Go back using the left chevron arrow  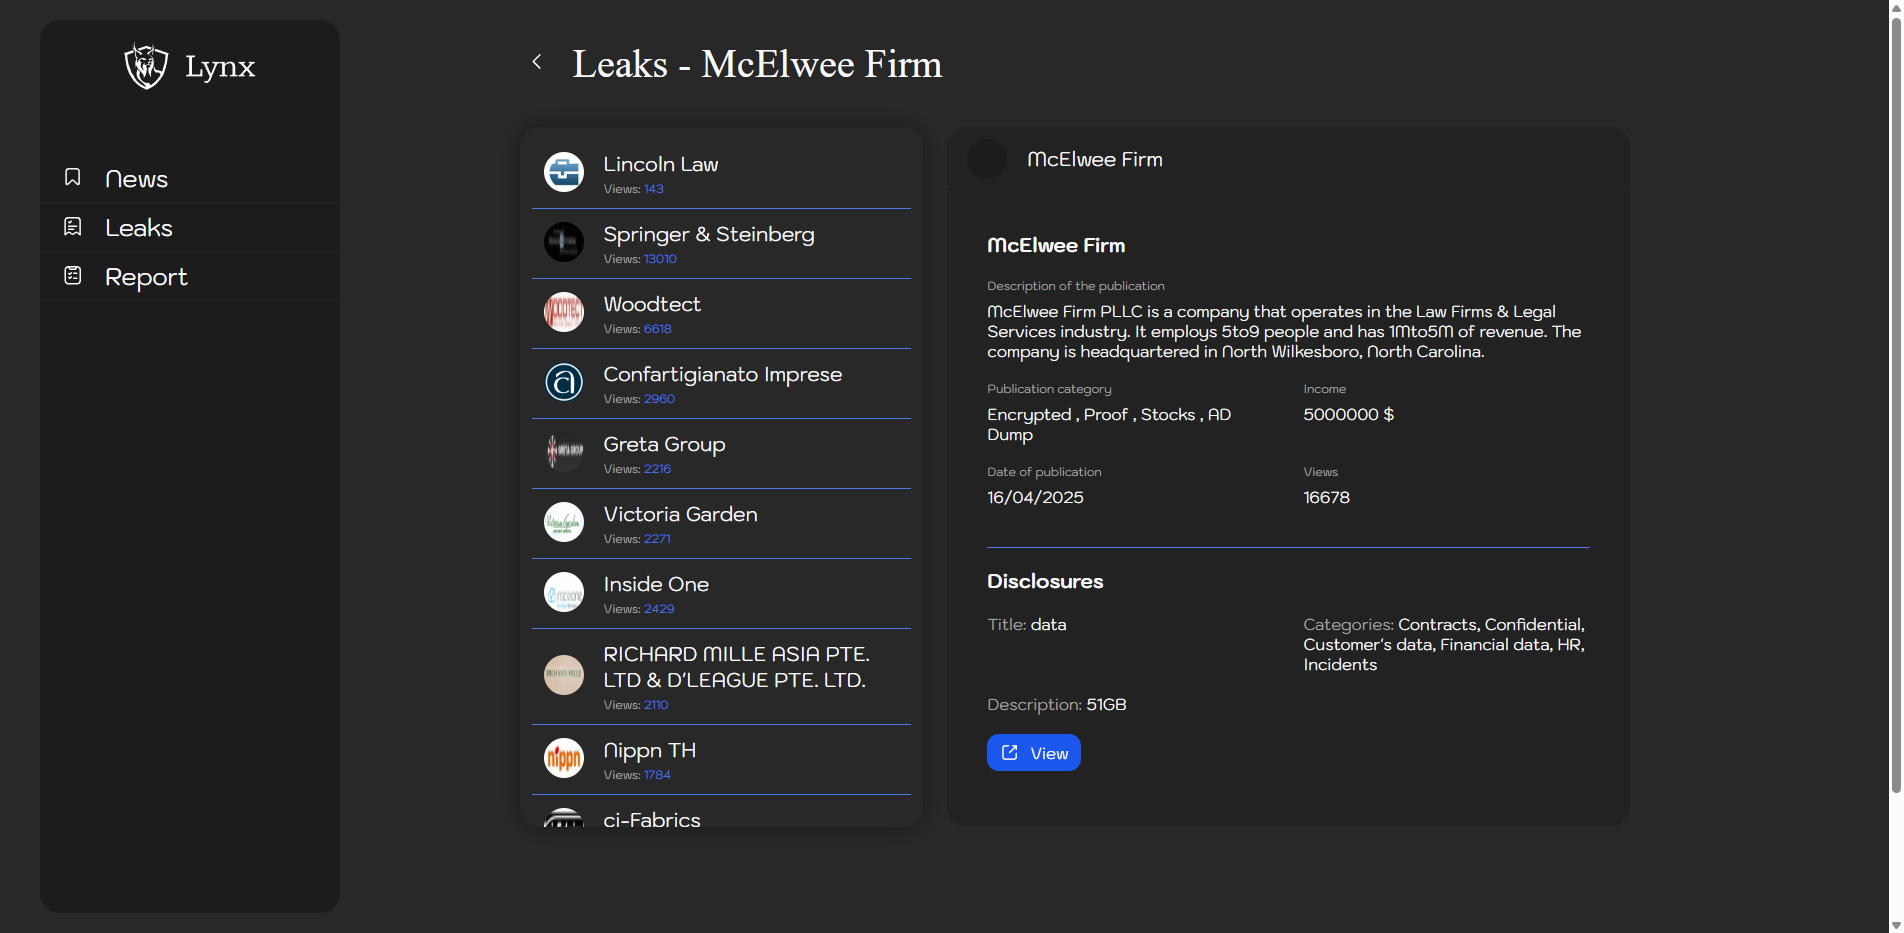click(537, 62)
